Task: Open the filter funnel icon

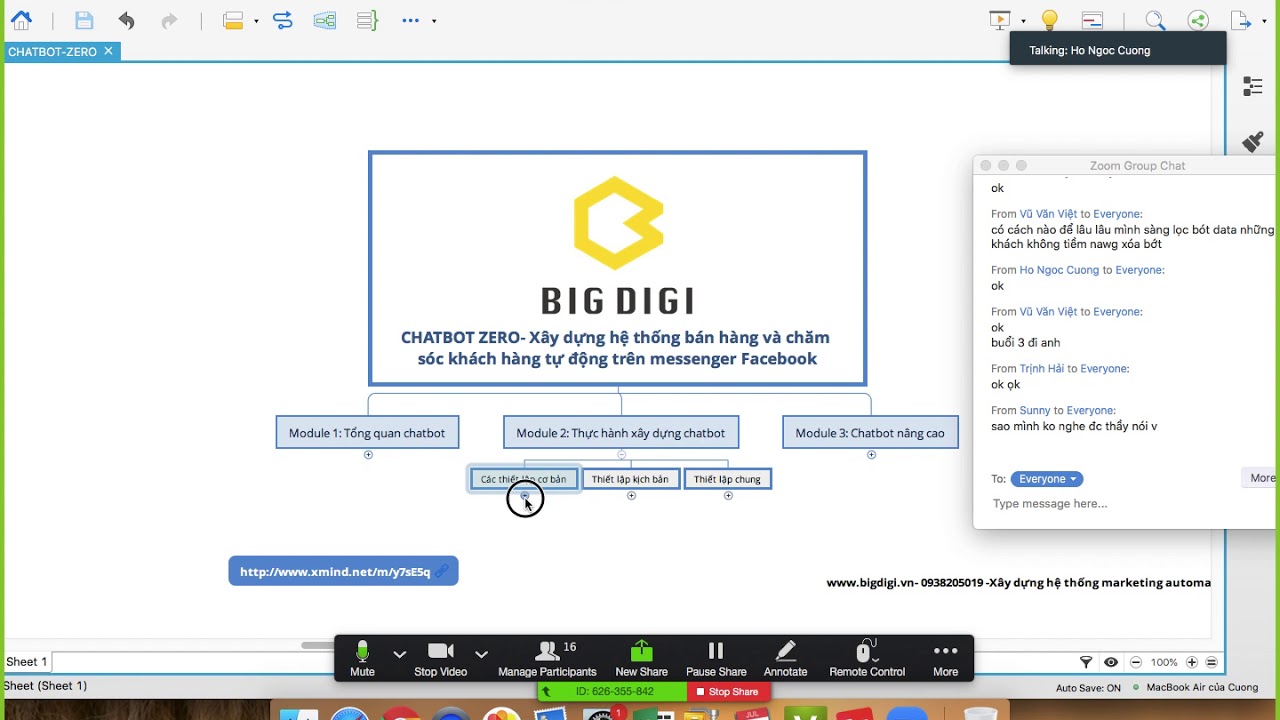Action: [1086, 662]
